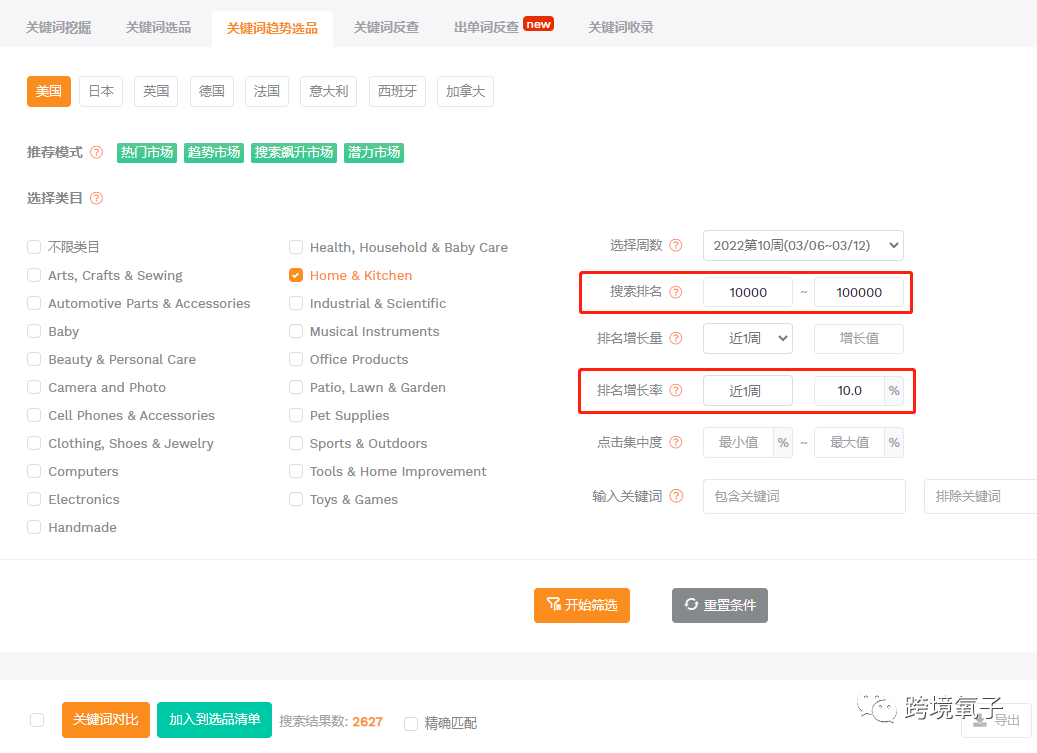Screen dimensions: 1037x753
Task: Check Automotive Parts & Accessories category
Action: [34, 303]
